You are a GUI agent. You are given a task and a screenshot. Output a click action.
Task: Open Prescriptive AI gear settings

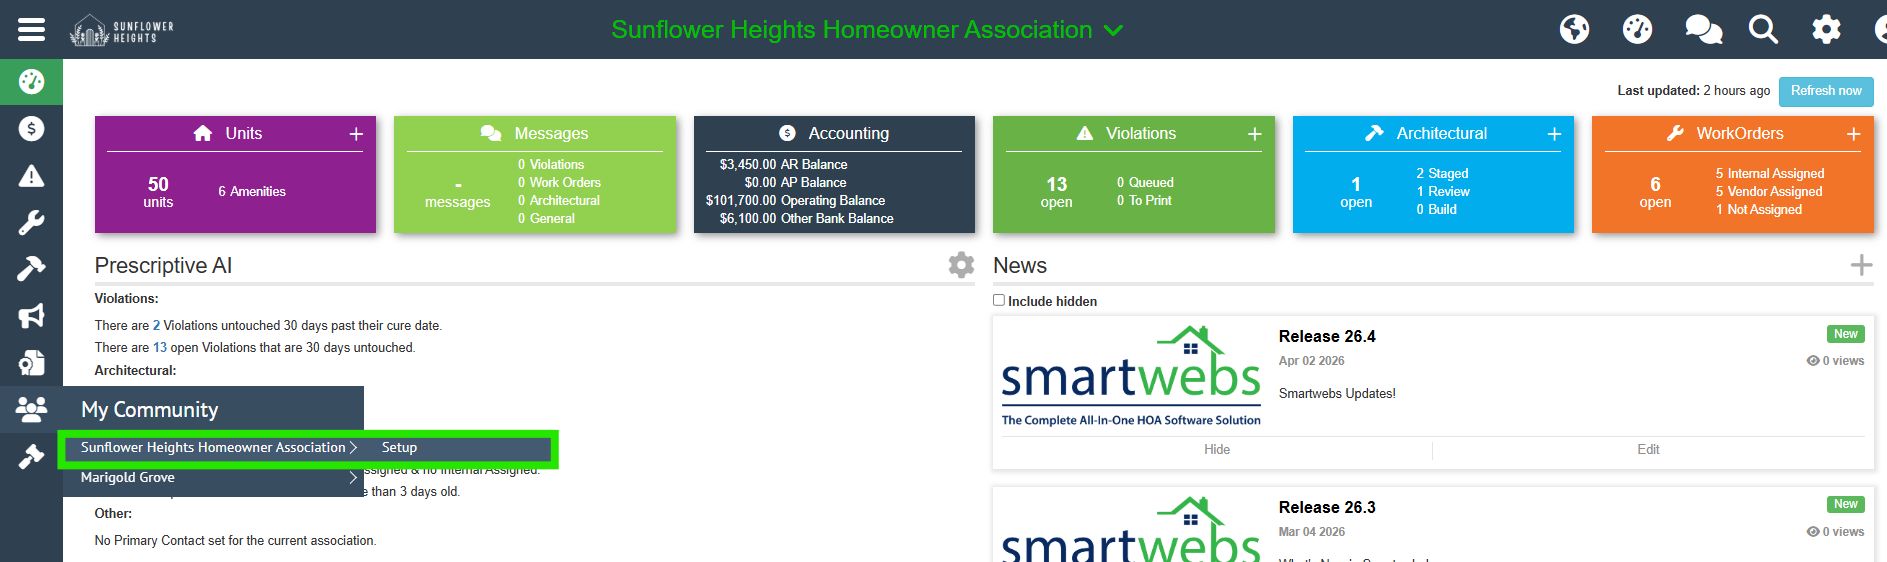[x=961, y=265]
